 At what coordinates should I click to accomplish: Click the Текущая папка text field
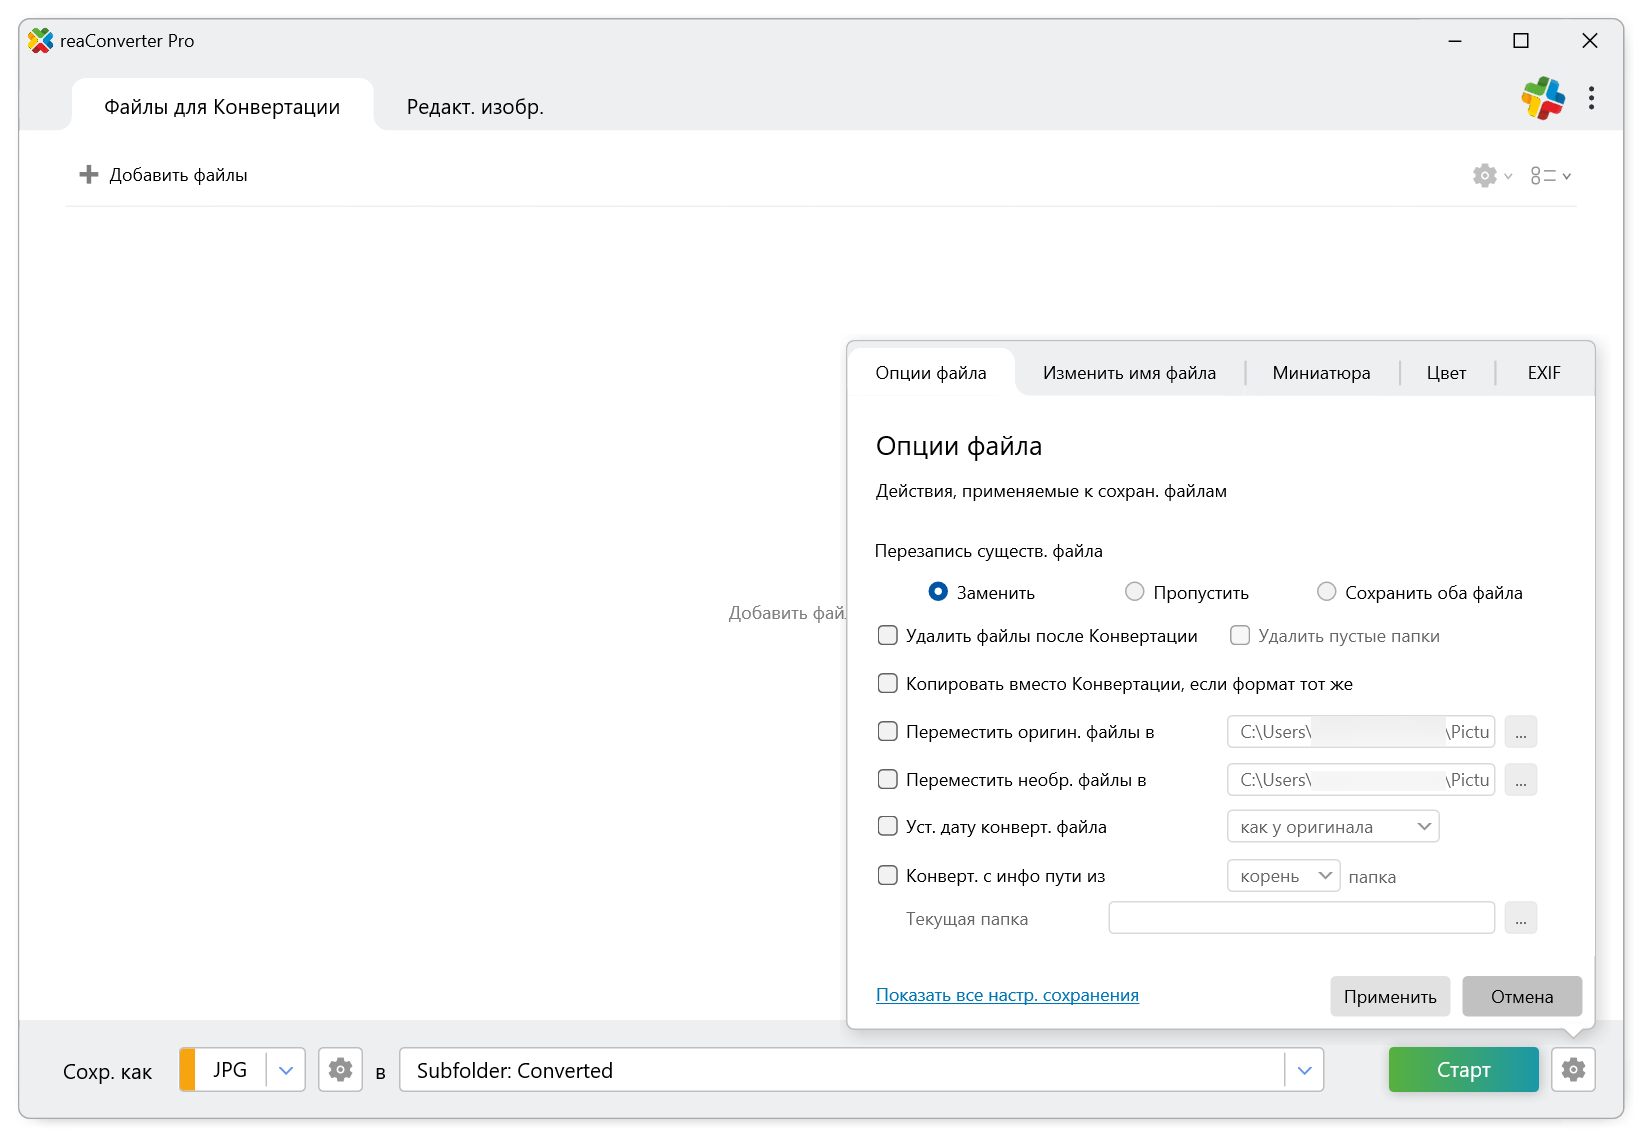(1300, 918)
